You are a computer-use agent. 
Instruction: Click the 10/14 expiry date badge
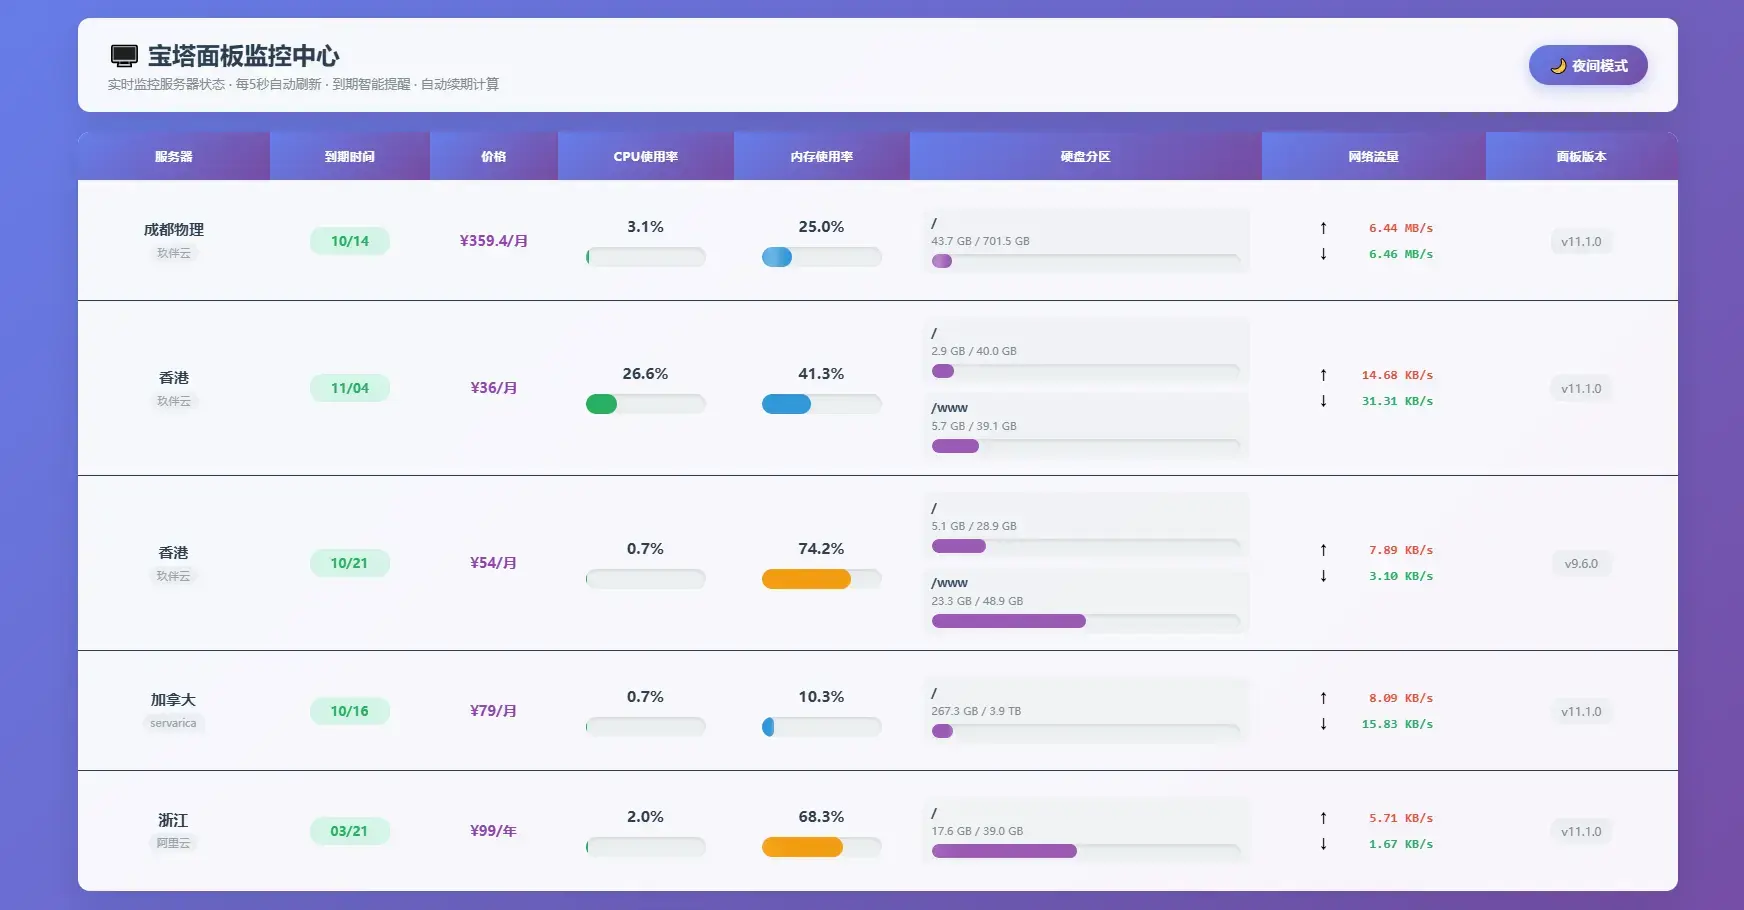click(349, 241)
